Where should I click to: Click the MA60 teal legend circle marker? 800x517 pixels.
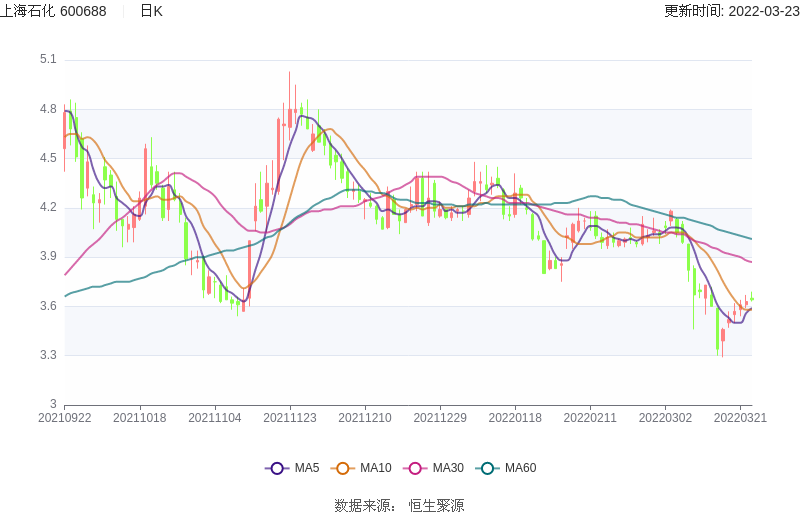(x=487, y=468)
